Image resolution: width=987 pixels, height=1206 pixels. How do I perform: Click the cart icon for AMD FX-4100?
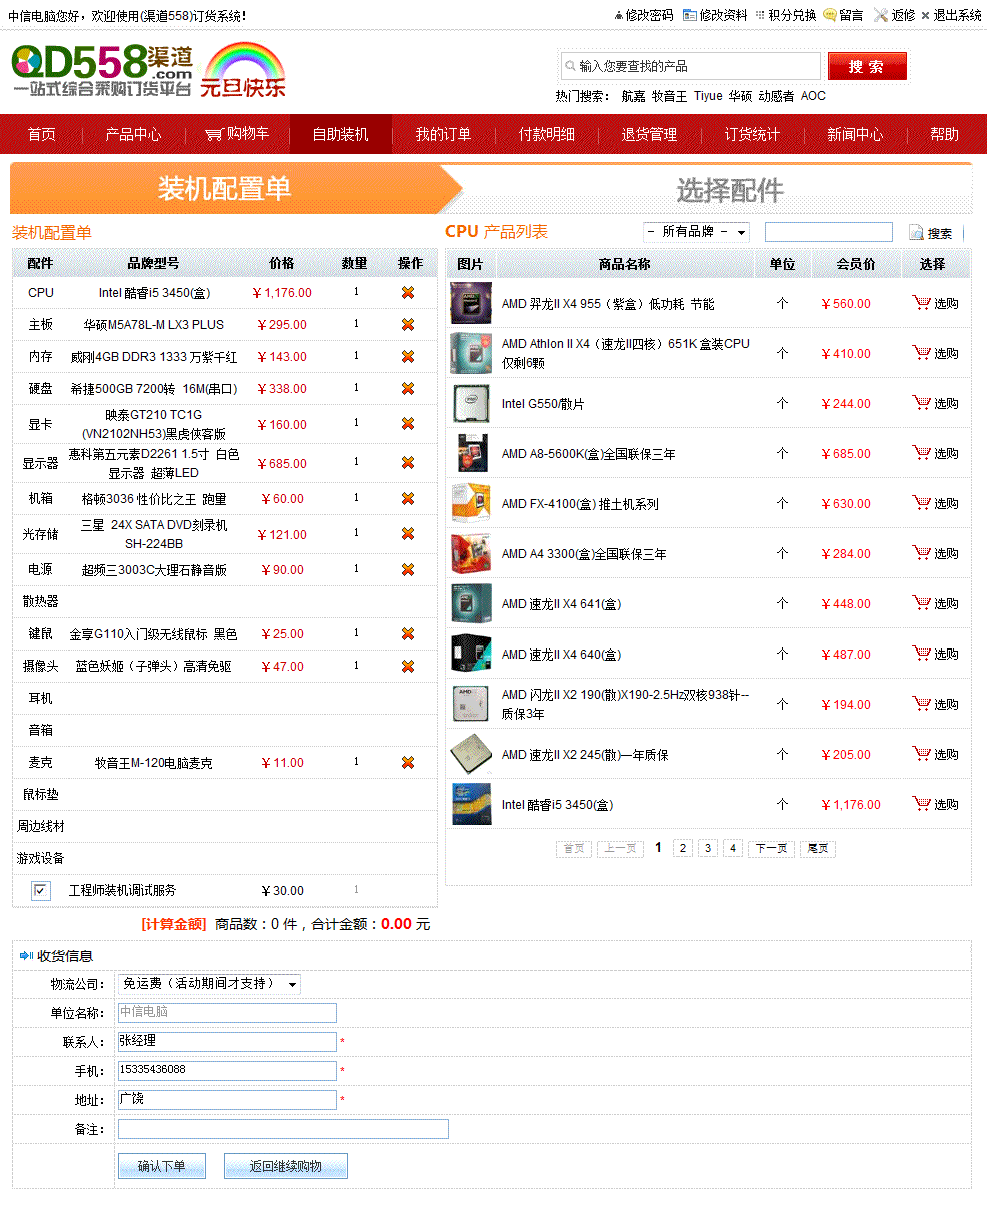922,503
